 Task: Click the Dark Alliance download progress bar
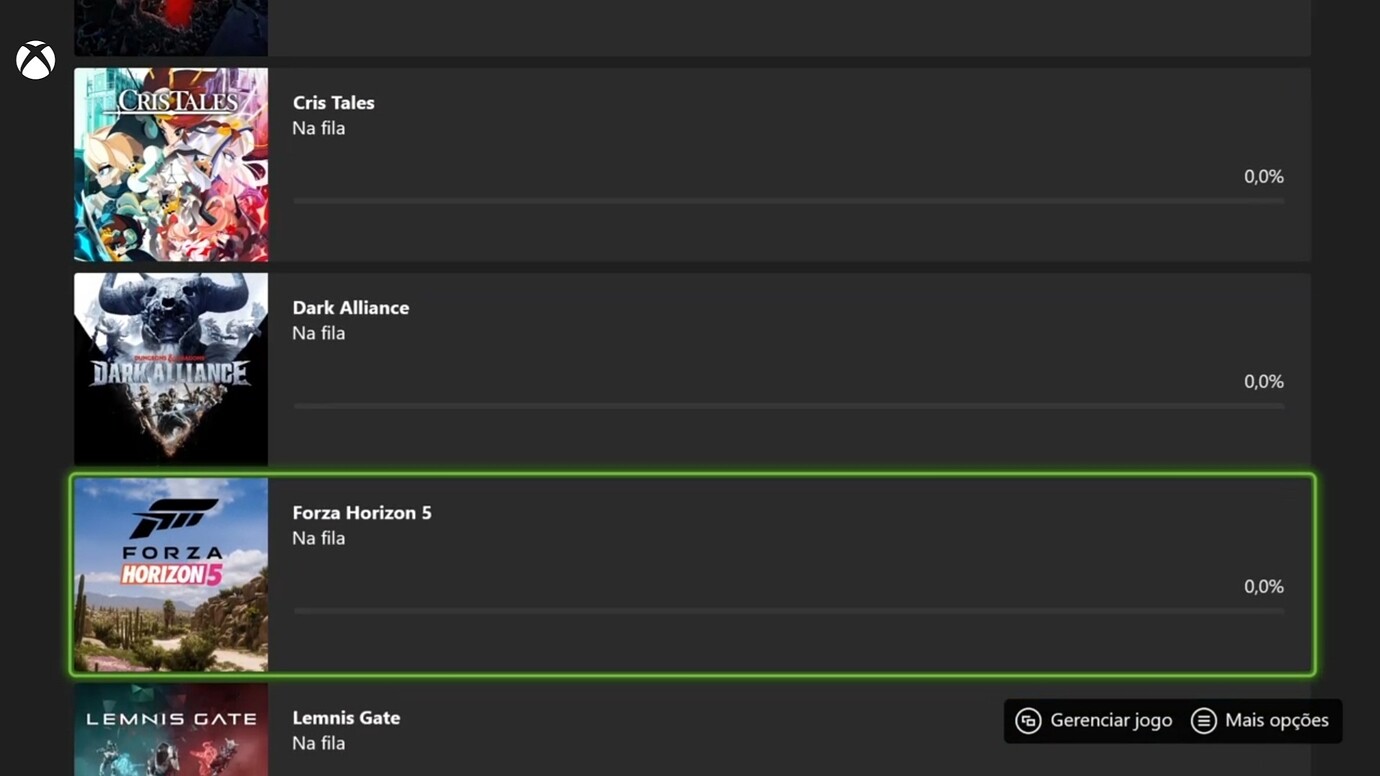[x=788, y=406]
